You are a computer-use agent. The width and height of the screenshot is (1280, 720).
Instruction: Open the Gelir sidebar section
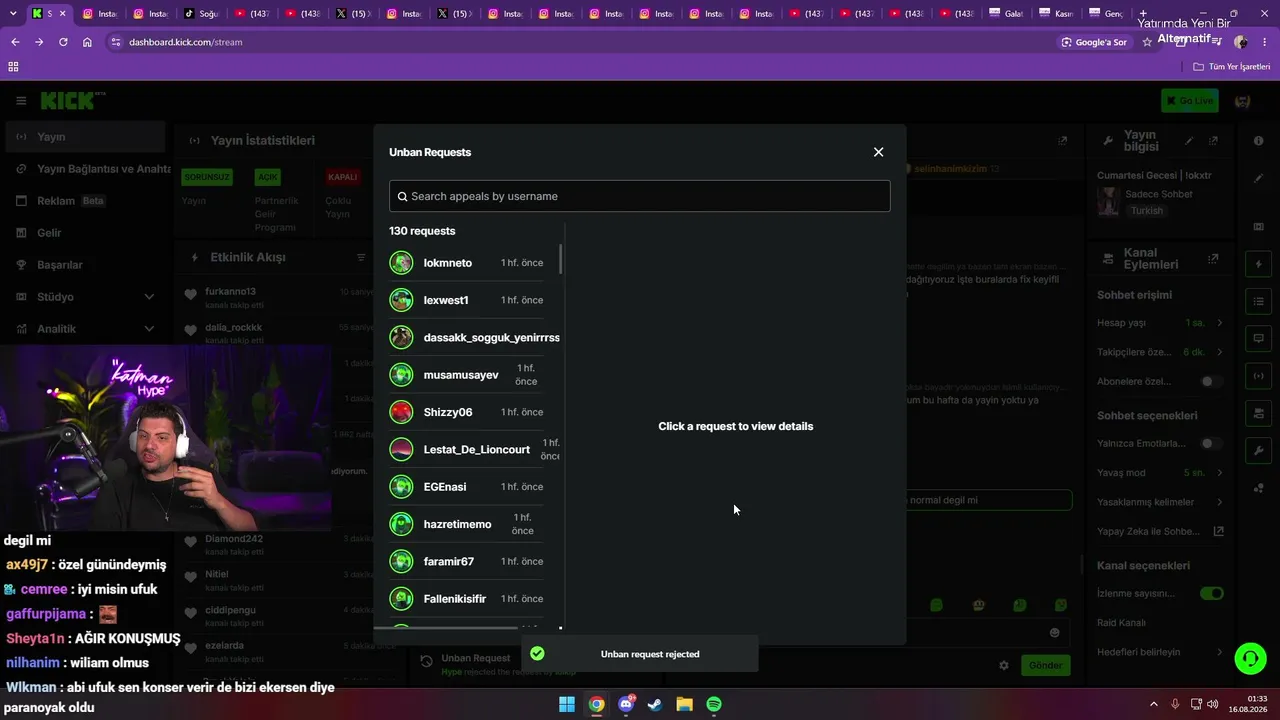click(85, 233)
